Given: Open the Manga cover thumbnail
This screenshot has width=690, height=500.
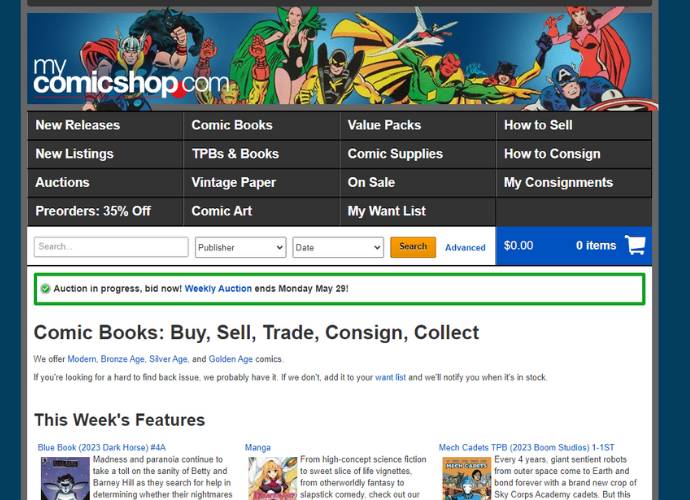Looking at the screenshot, I should coord(273,479).
